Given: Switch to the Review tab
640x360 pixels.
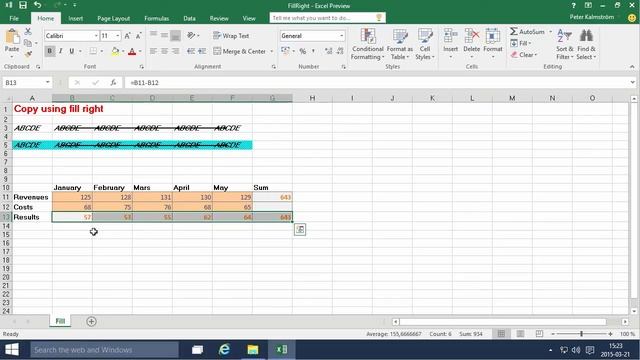Looking at the screenshot, I should point(219,18).
